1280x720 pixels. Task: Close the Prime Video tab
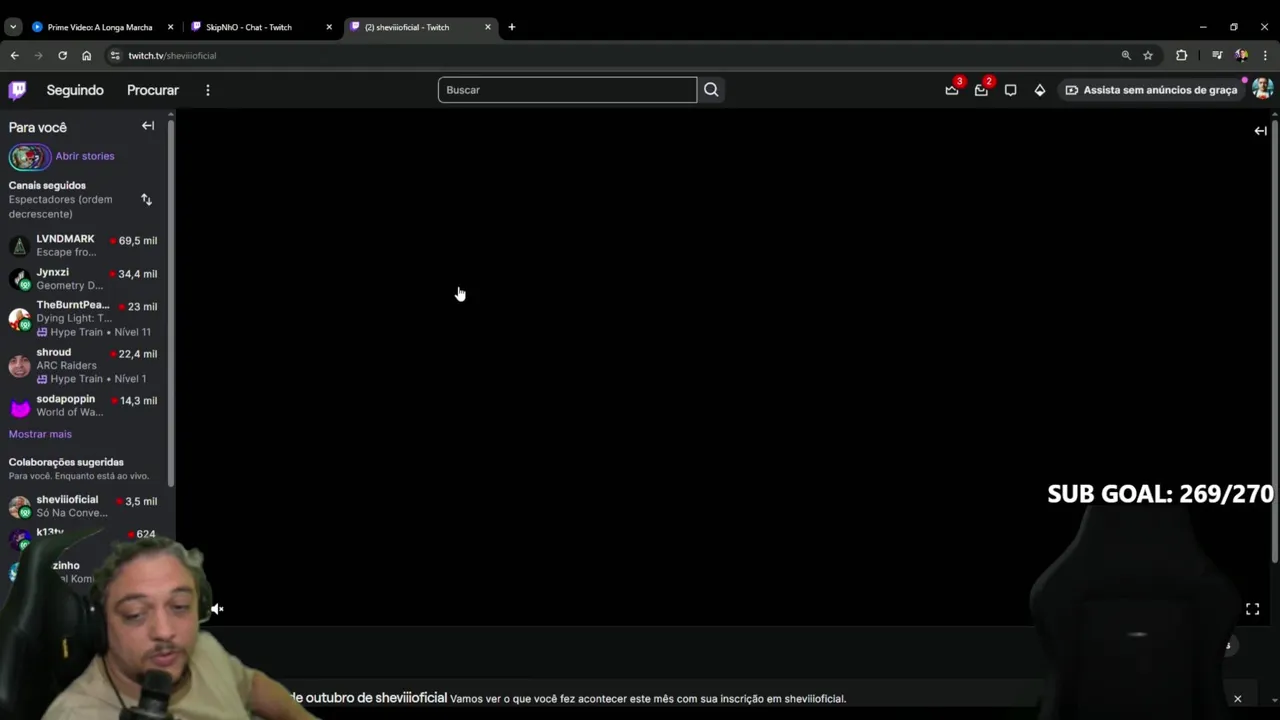point(170,27)
